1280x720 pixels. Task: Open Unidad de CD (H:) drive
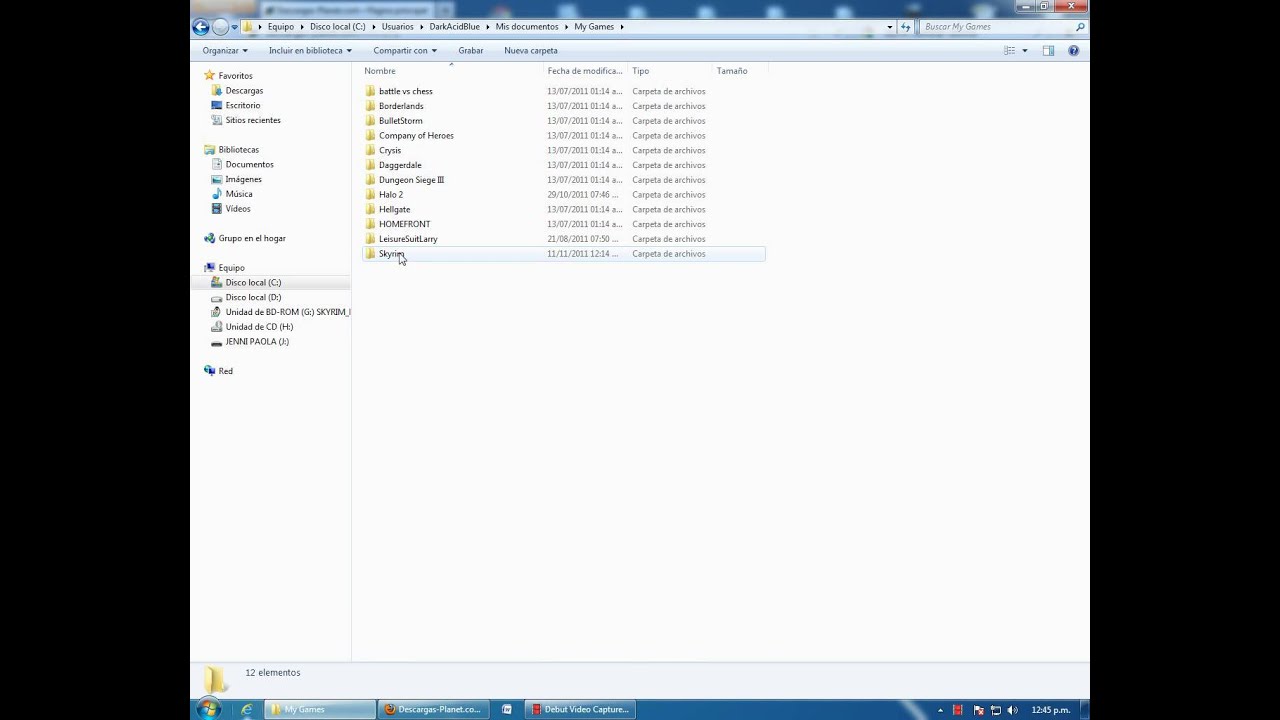(x=259, y=327)
